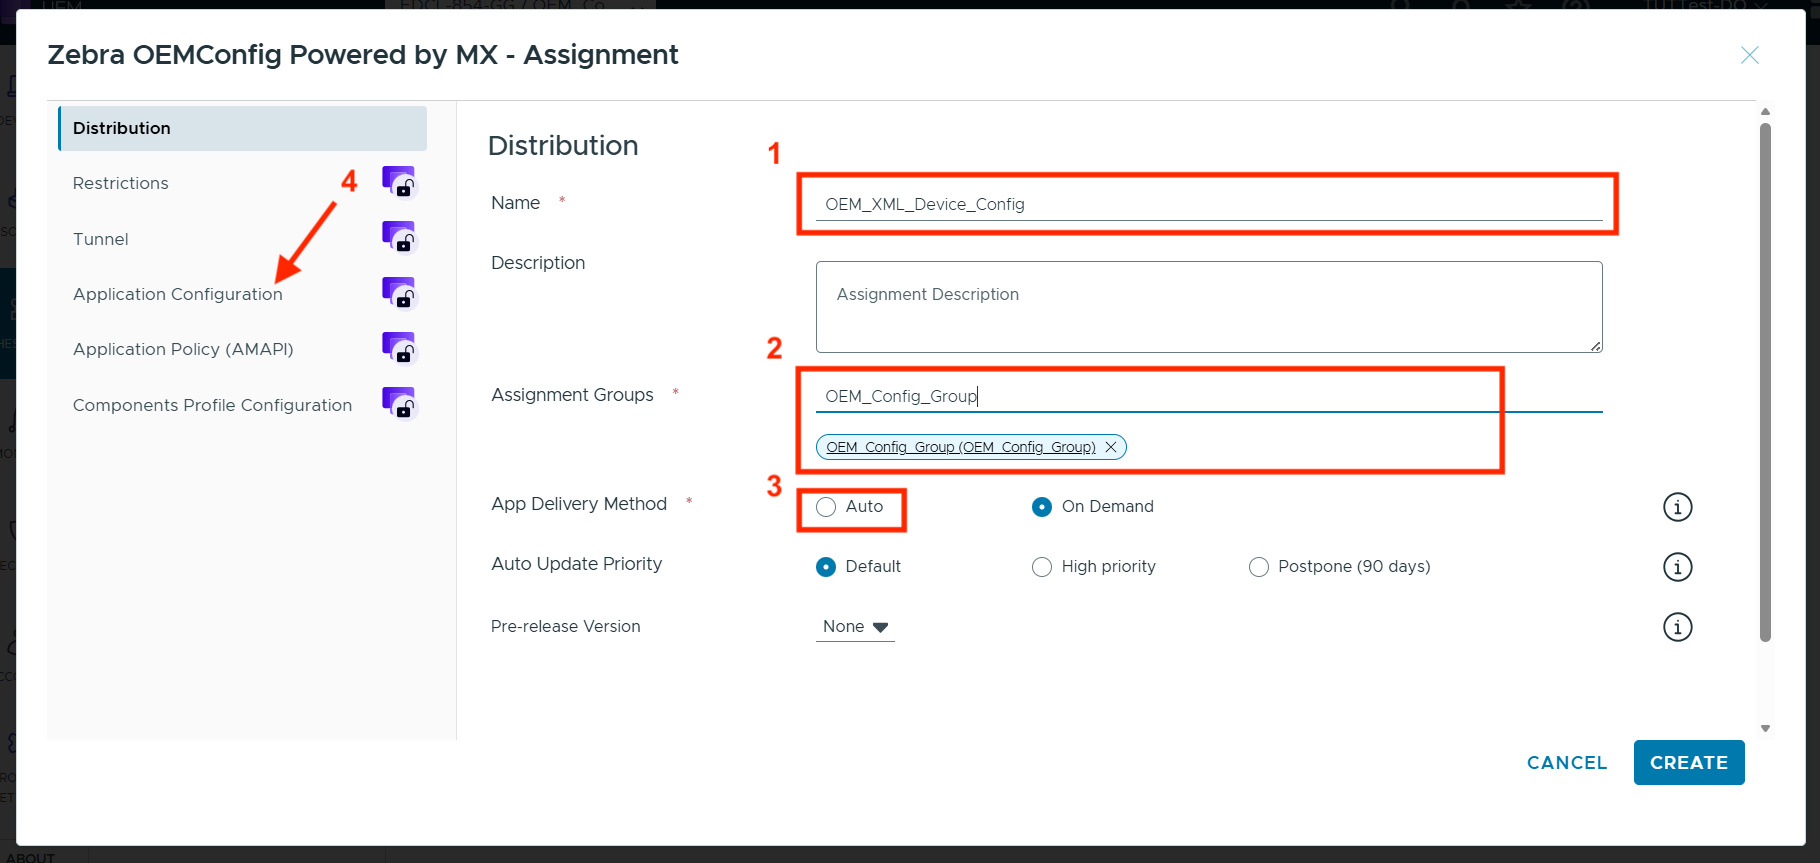Click the dialog's vertical scrollbar

(1765, 380)
